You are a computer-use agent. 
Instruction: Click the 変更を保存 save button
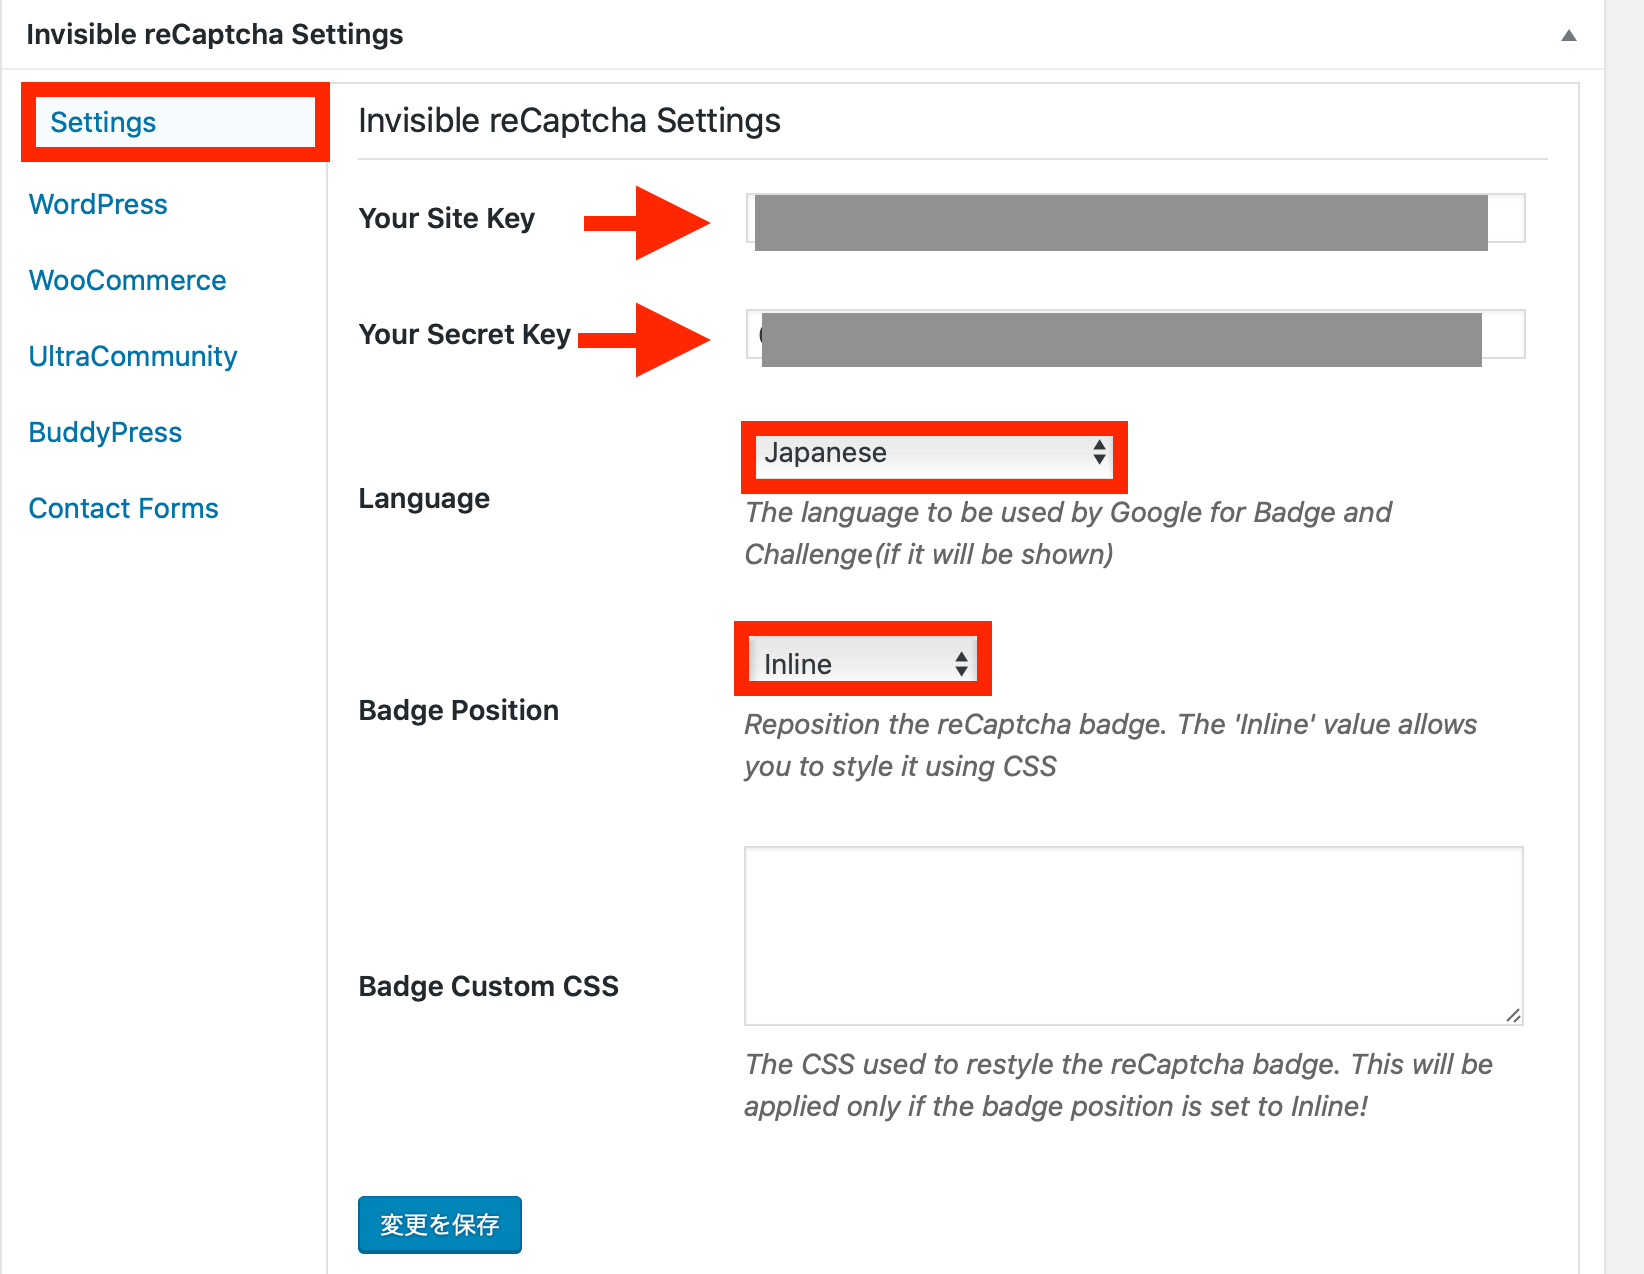pyautogui.click(x=440, y=1224)
